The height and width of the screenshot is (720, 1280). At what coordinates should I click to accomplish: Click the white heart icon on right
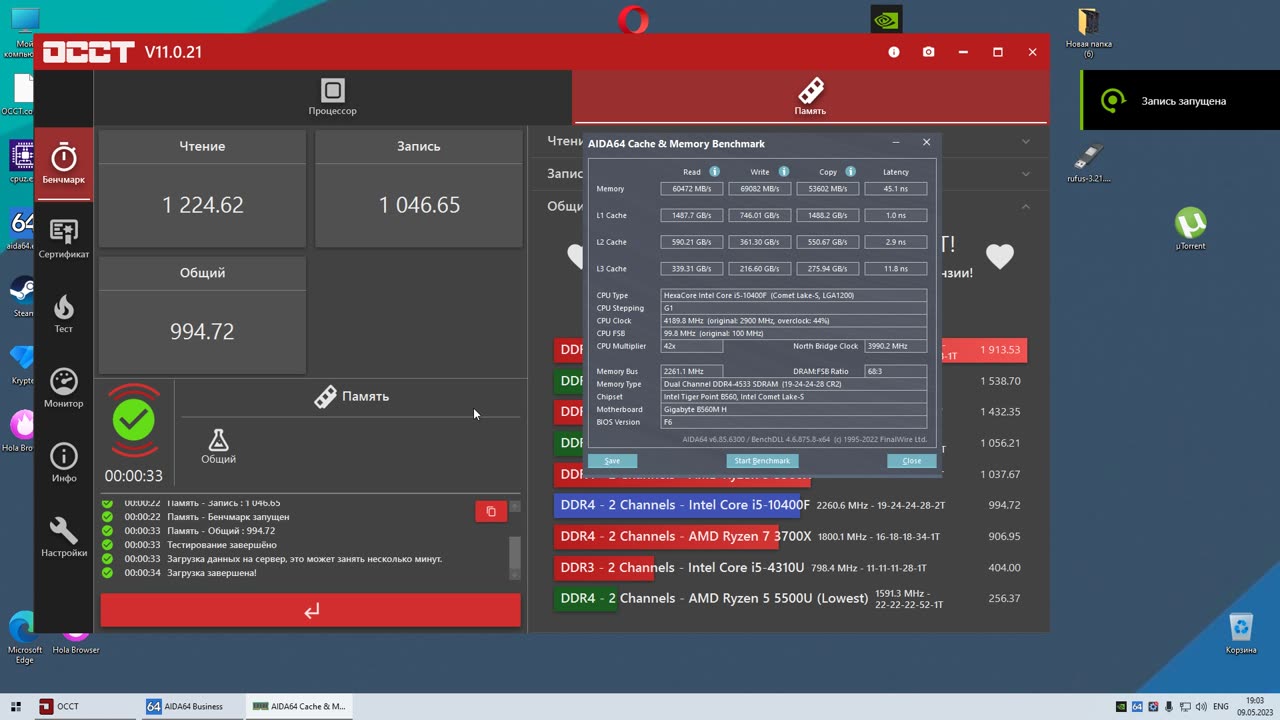point(1000,257)
